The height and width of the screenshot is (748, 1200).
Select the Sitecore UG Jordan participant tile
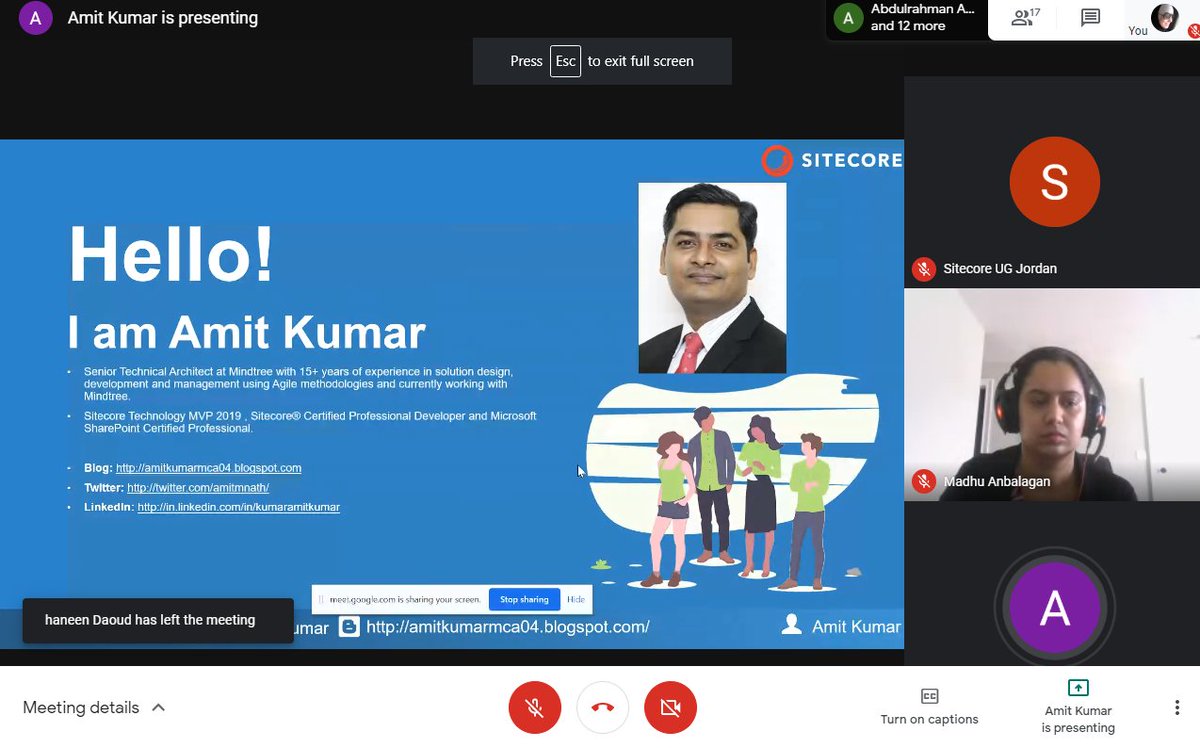(x=1052, y=183)
